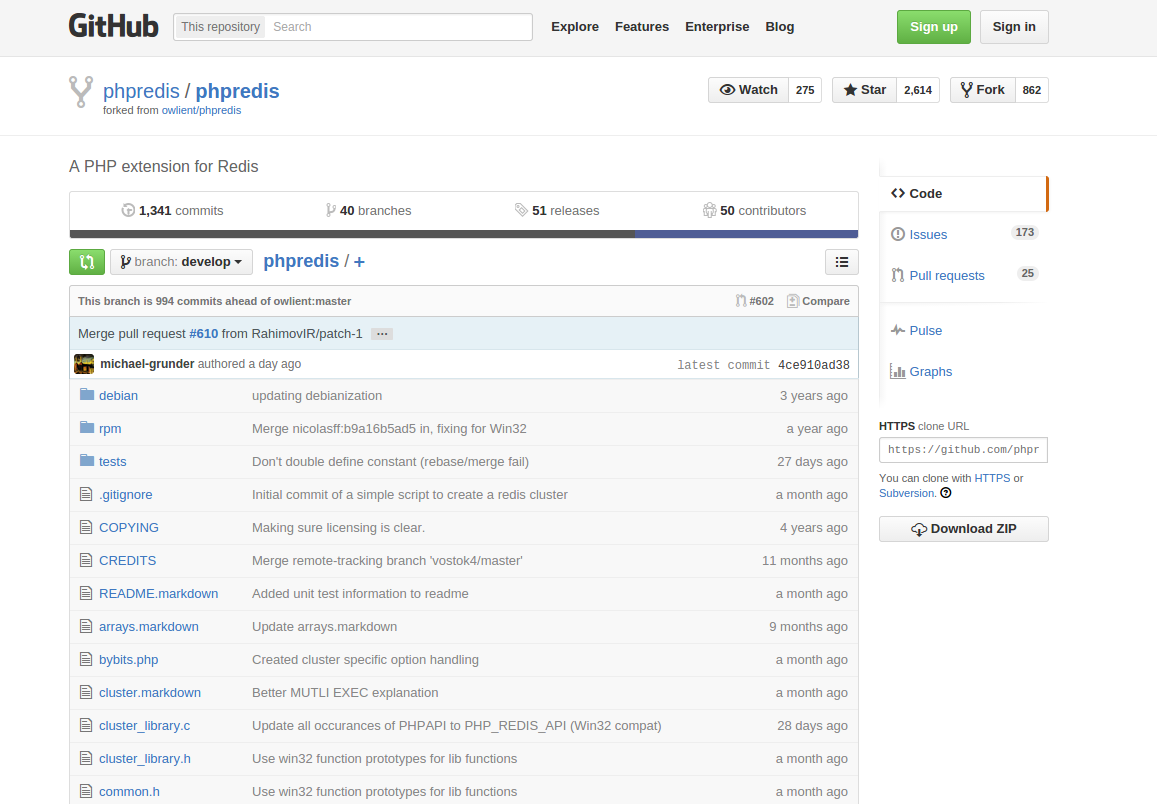
Task: Click the Watch button
Action: click(748, 90)
